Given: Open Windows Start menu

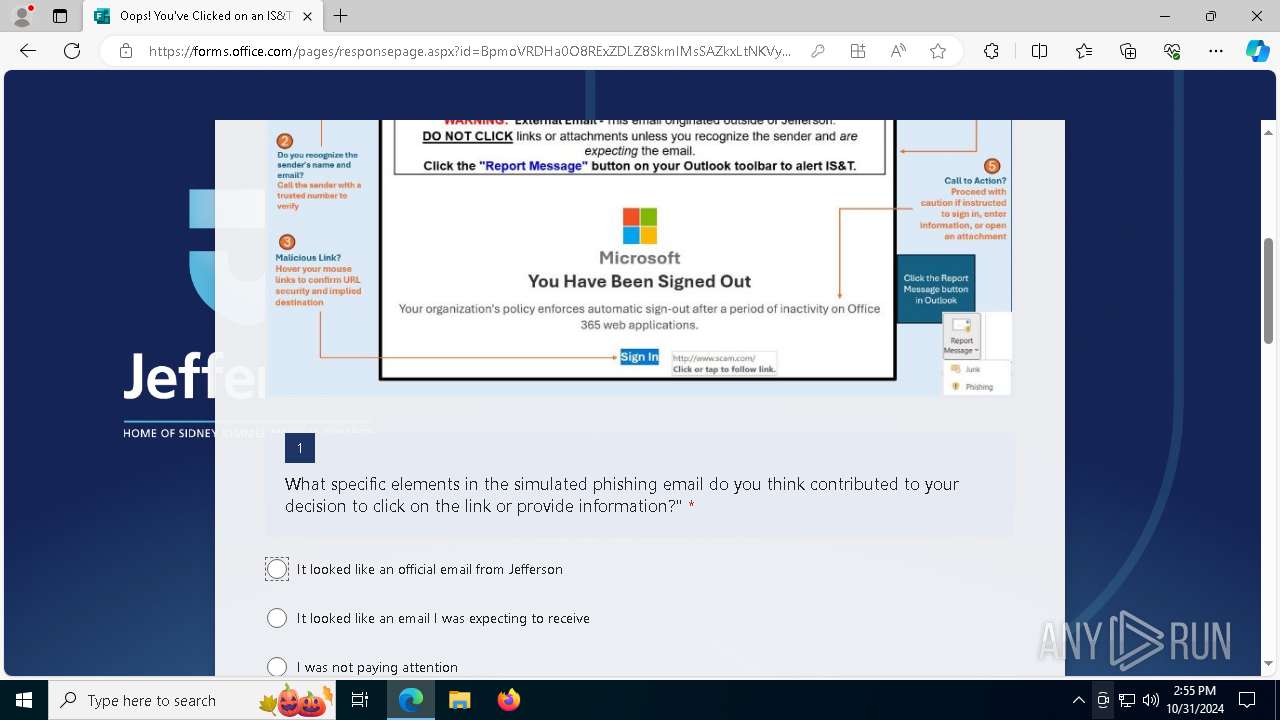Looking at the screenshot, I should [x=24, y=700].
